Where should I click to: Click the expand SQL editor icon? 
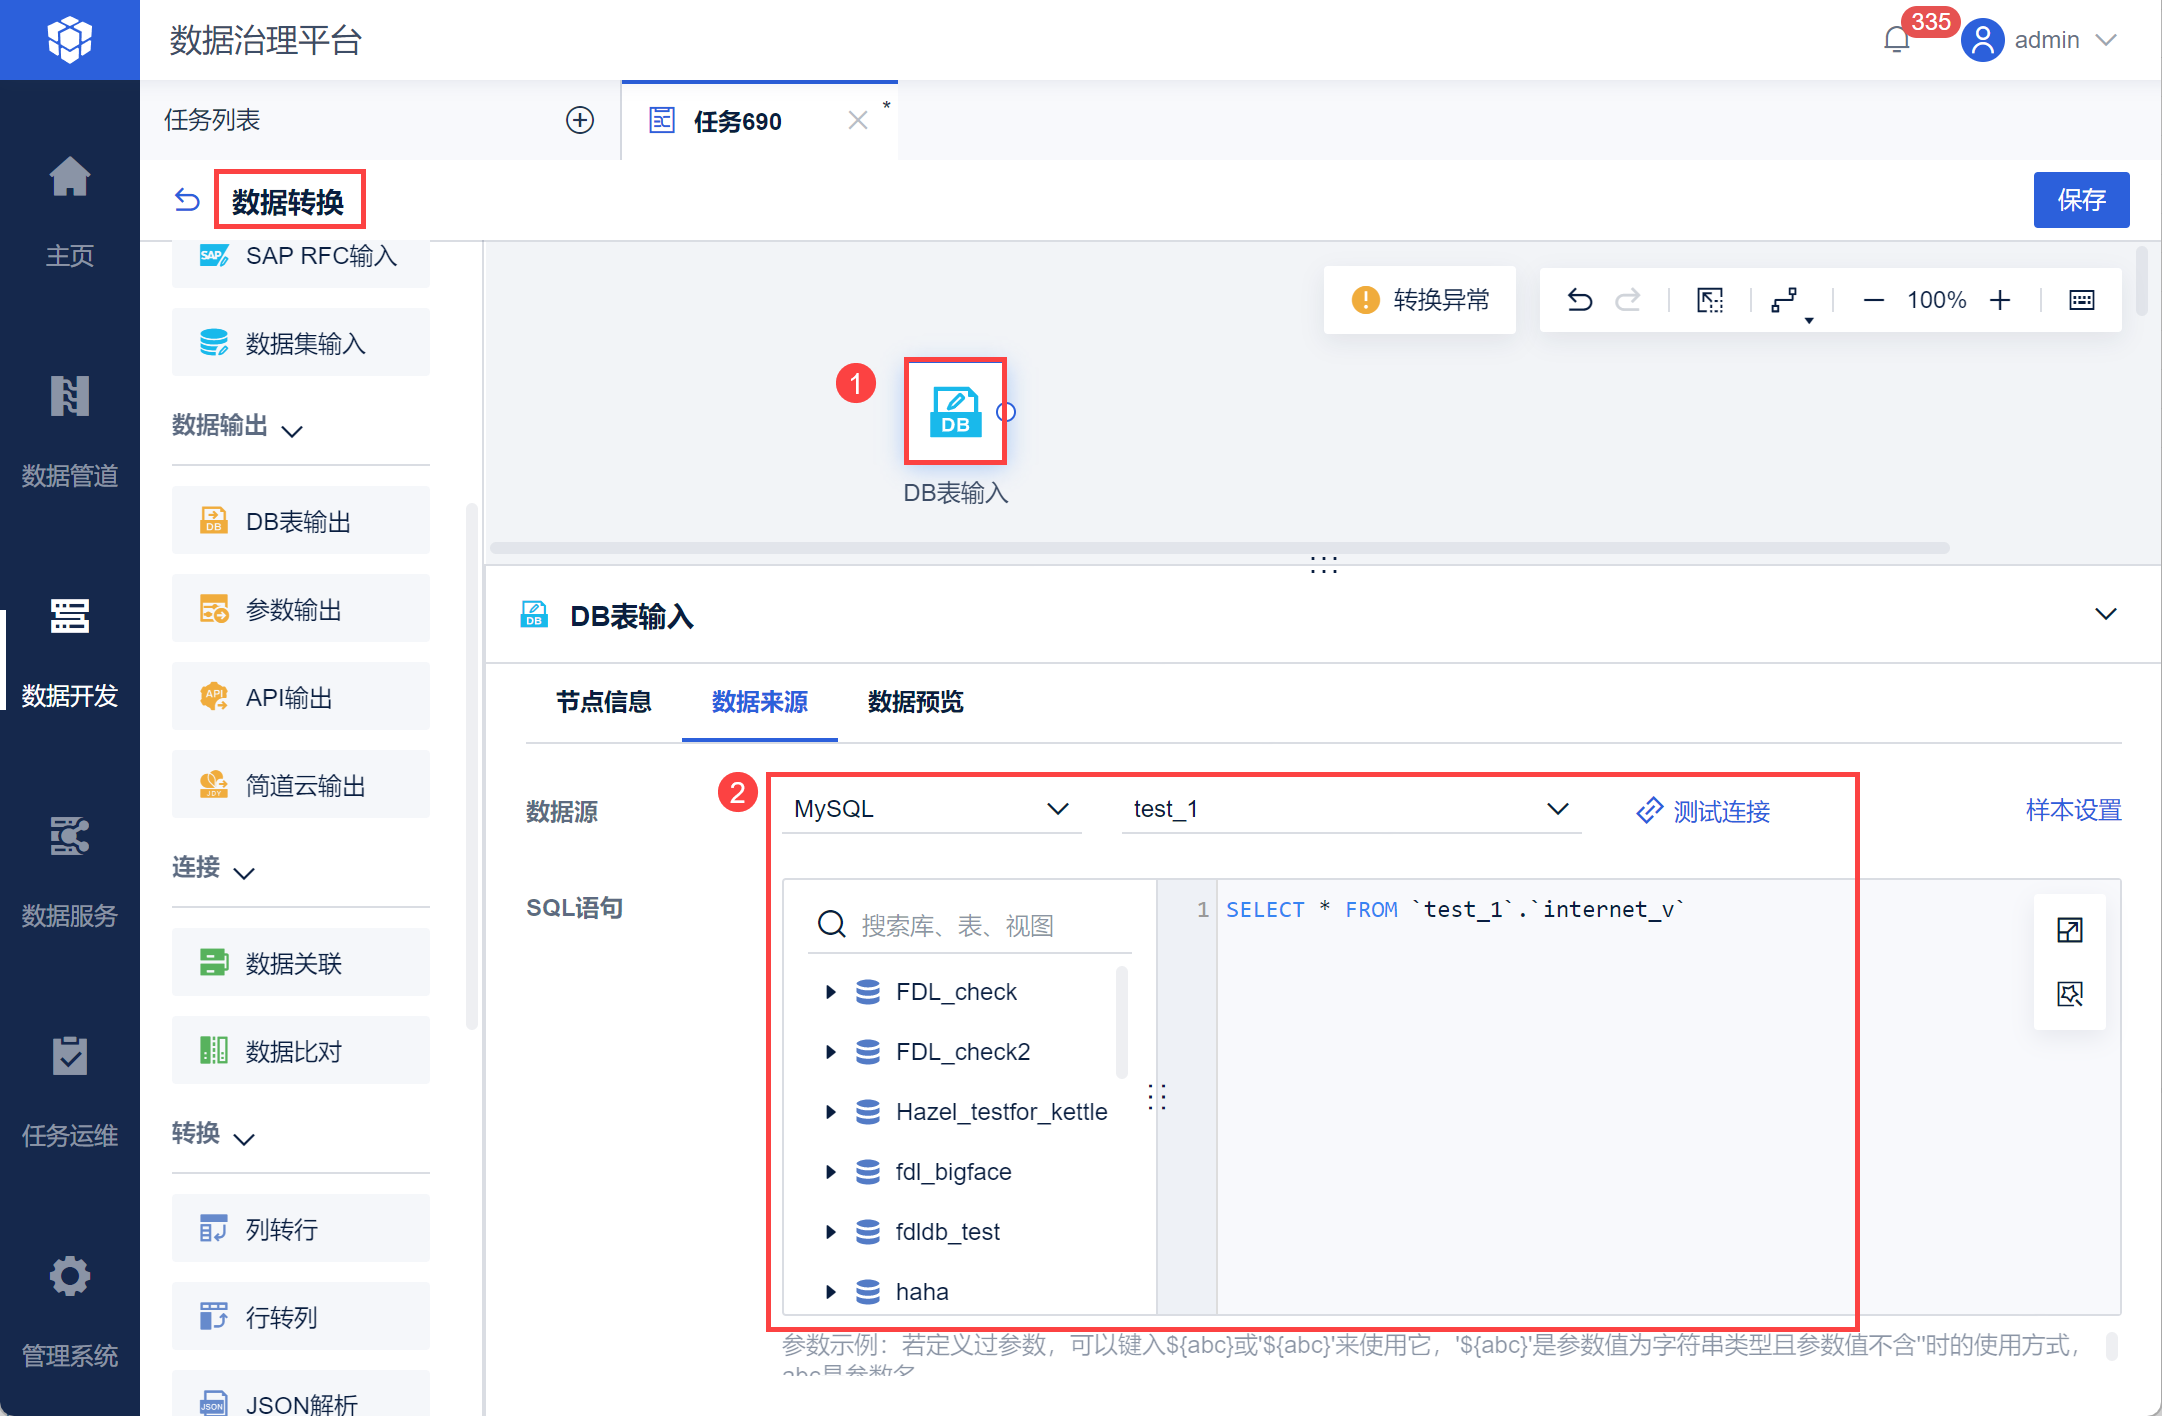tap(2069, 930)
